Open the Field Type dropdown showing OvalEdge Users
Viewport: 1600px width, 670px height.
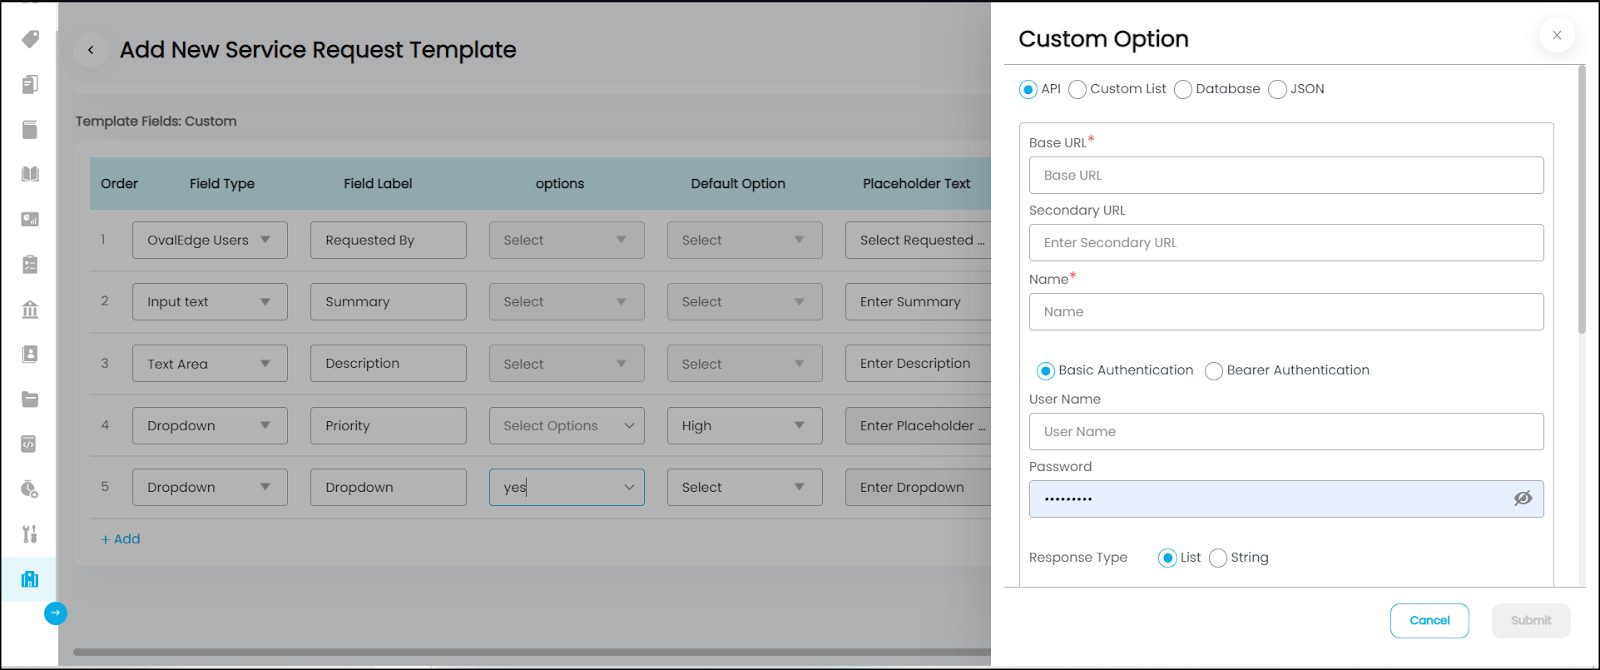click(209, 240)
